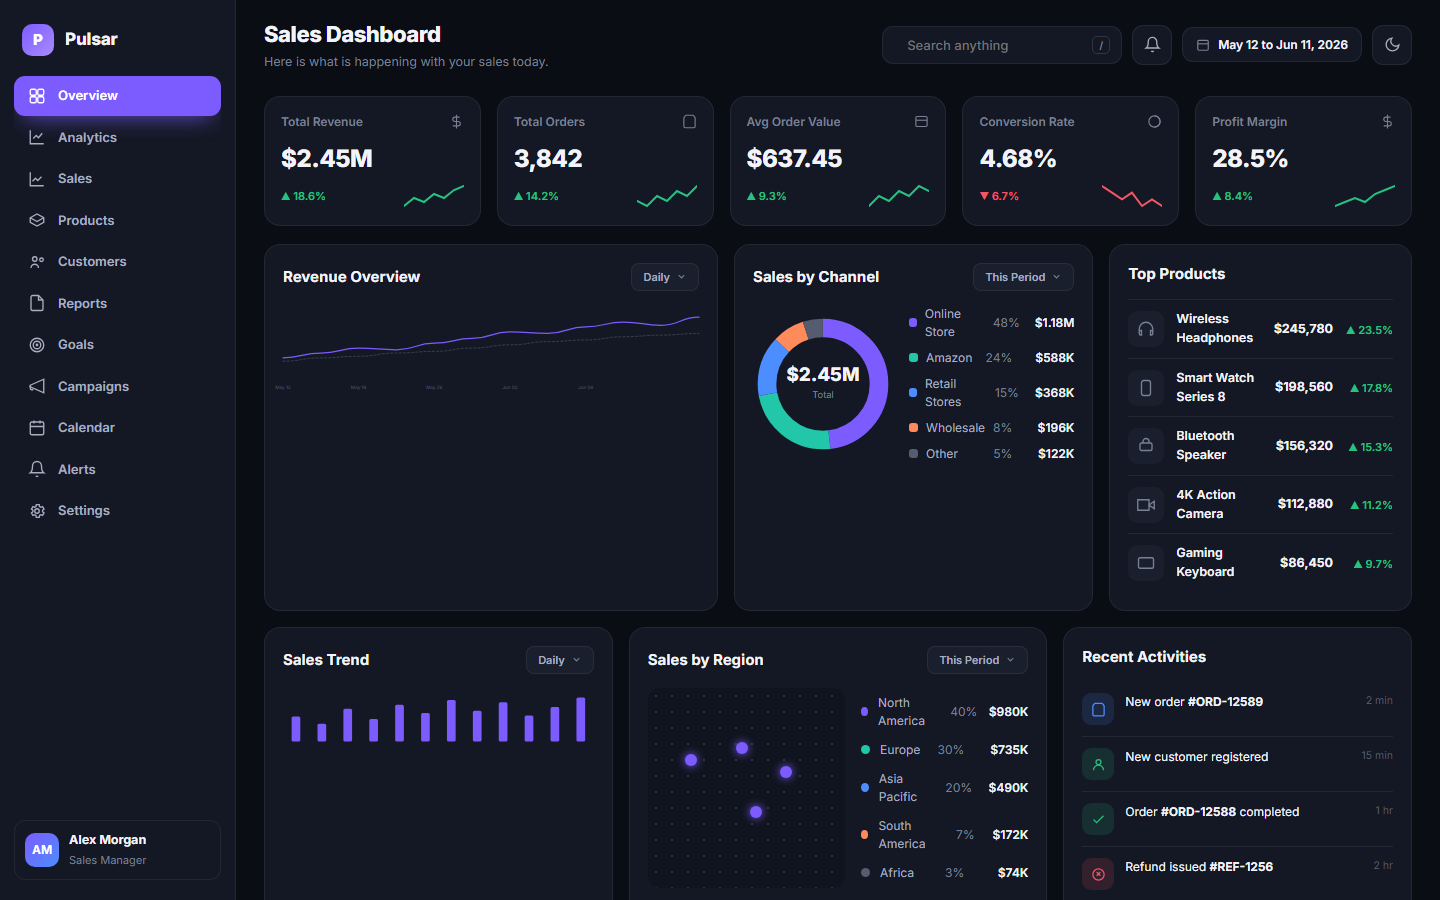Click New customer registered activity icon
Viewport: 1440px width, 900px height.
[x=1098, y=764]
